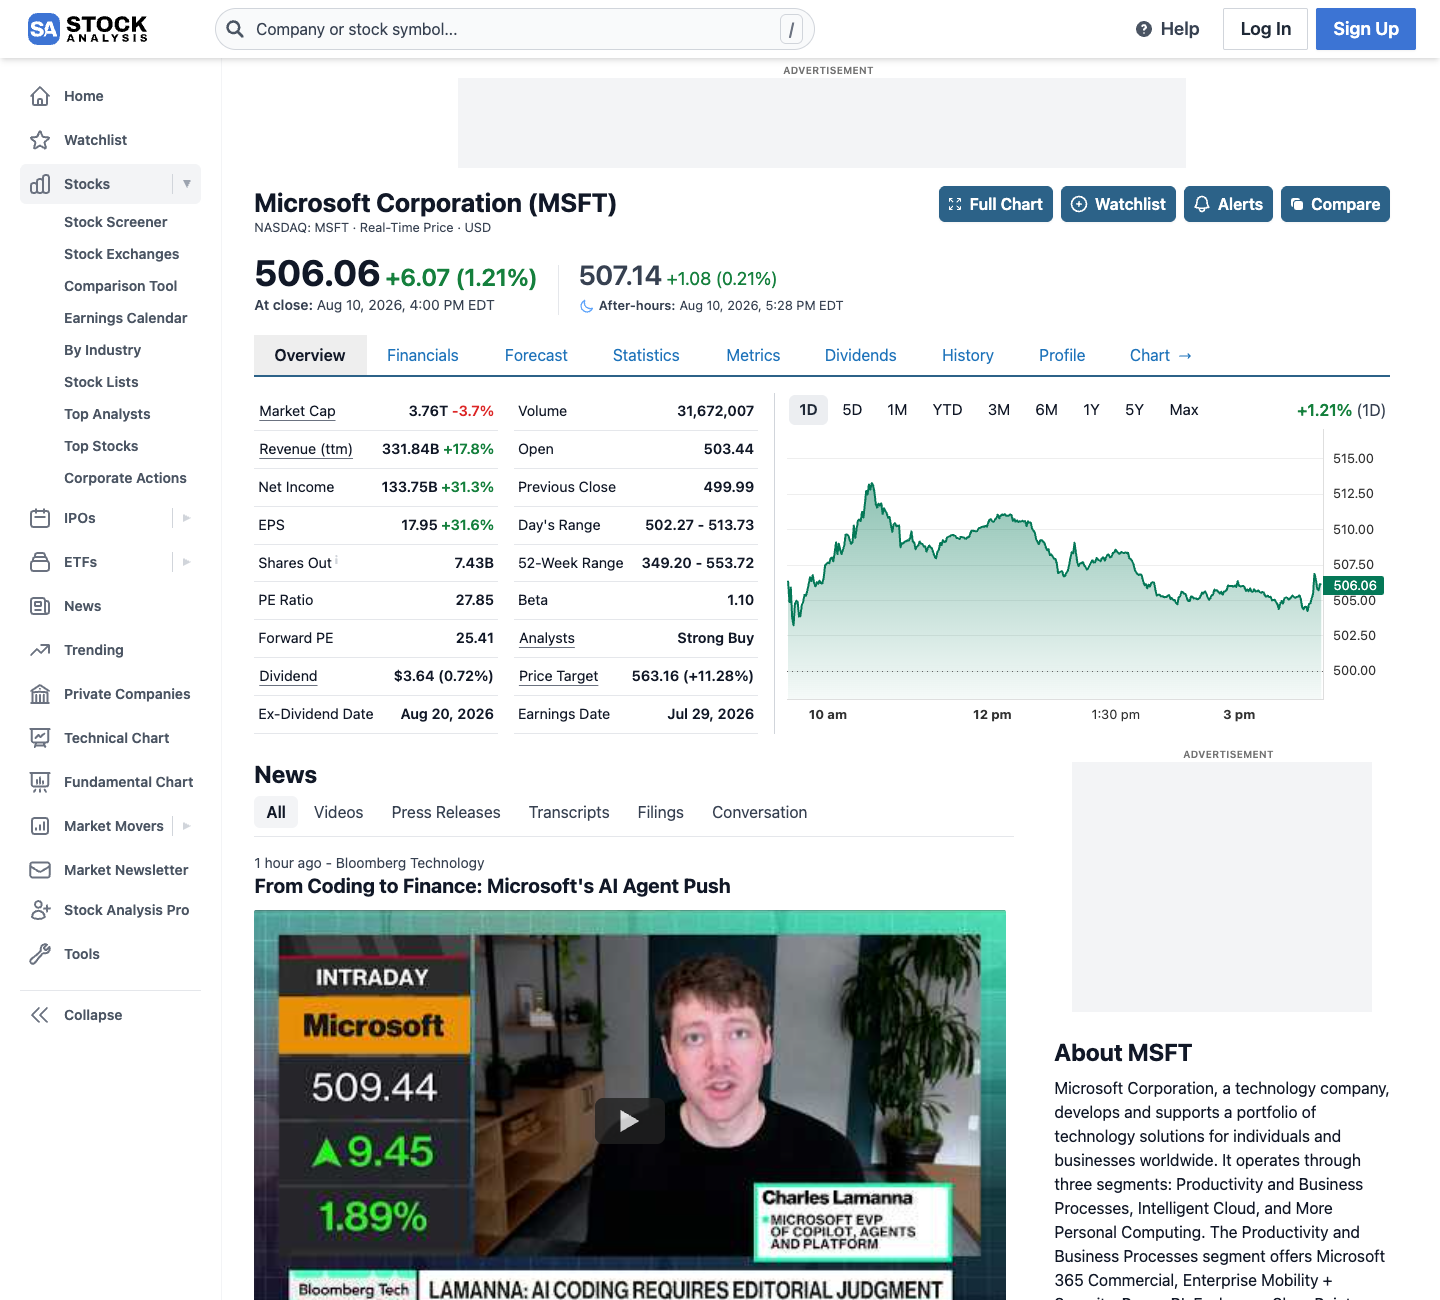Image resolution: width=1440 pixels, height=1300 pixels.
Task: Open the Dividend link in stats table
Action: pos(288,676)
